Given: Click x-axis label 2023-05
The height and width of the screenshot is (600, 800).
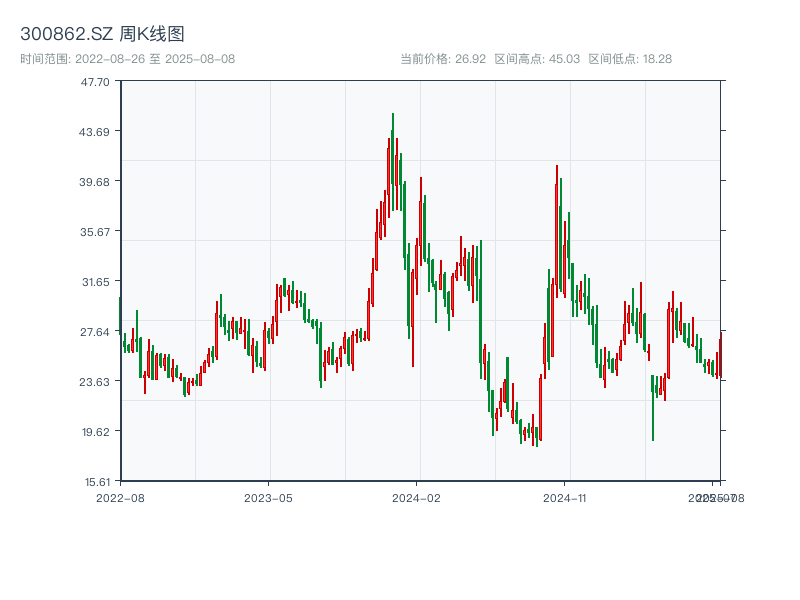Looking at the screenshot, I should [268, 498].
